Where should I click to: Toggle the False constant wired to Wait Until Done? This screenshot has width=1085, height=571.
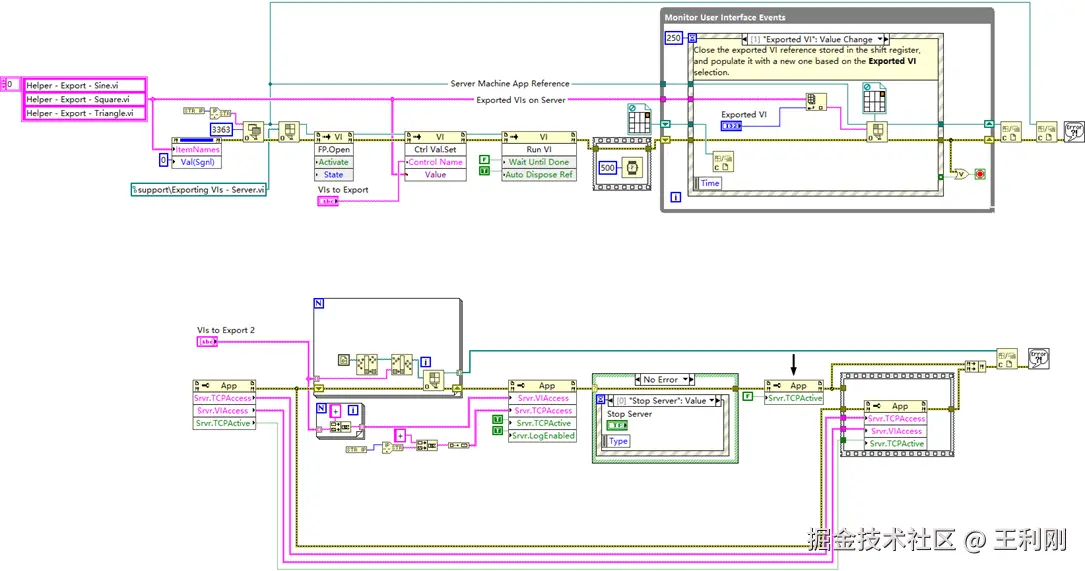click(484, 160)
